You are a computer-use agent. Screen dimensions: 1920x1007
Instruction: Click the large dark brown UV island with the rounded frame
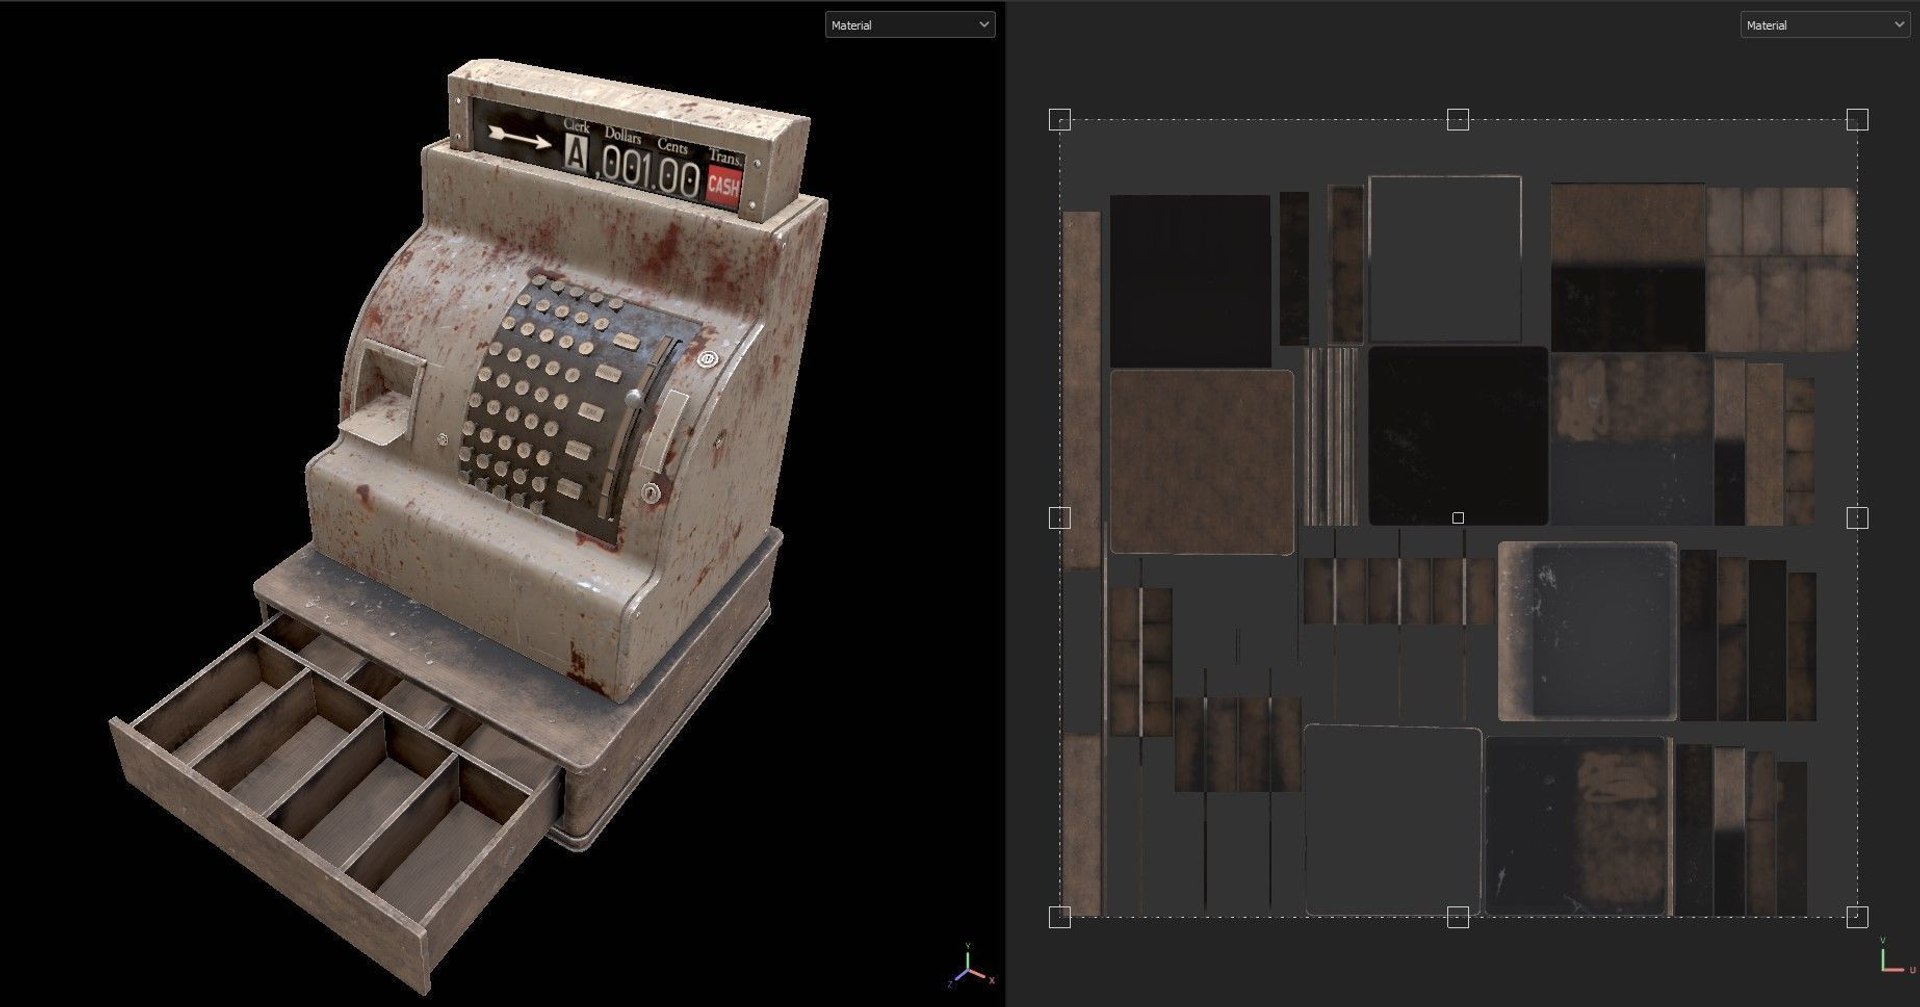tap(1202, 461)
